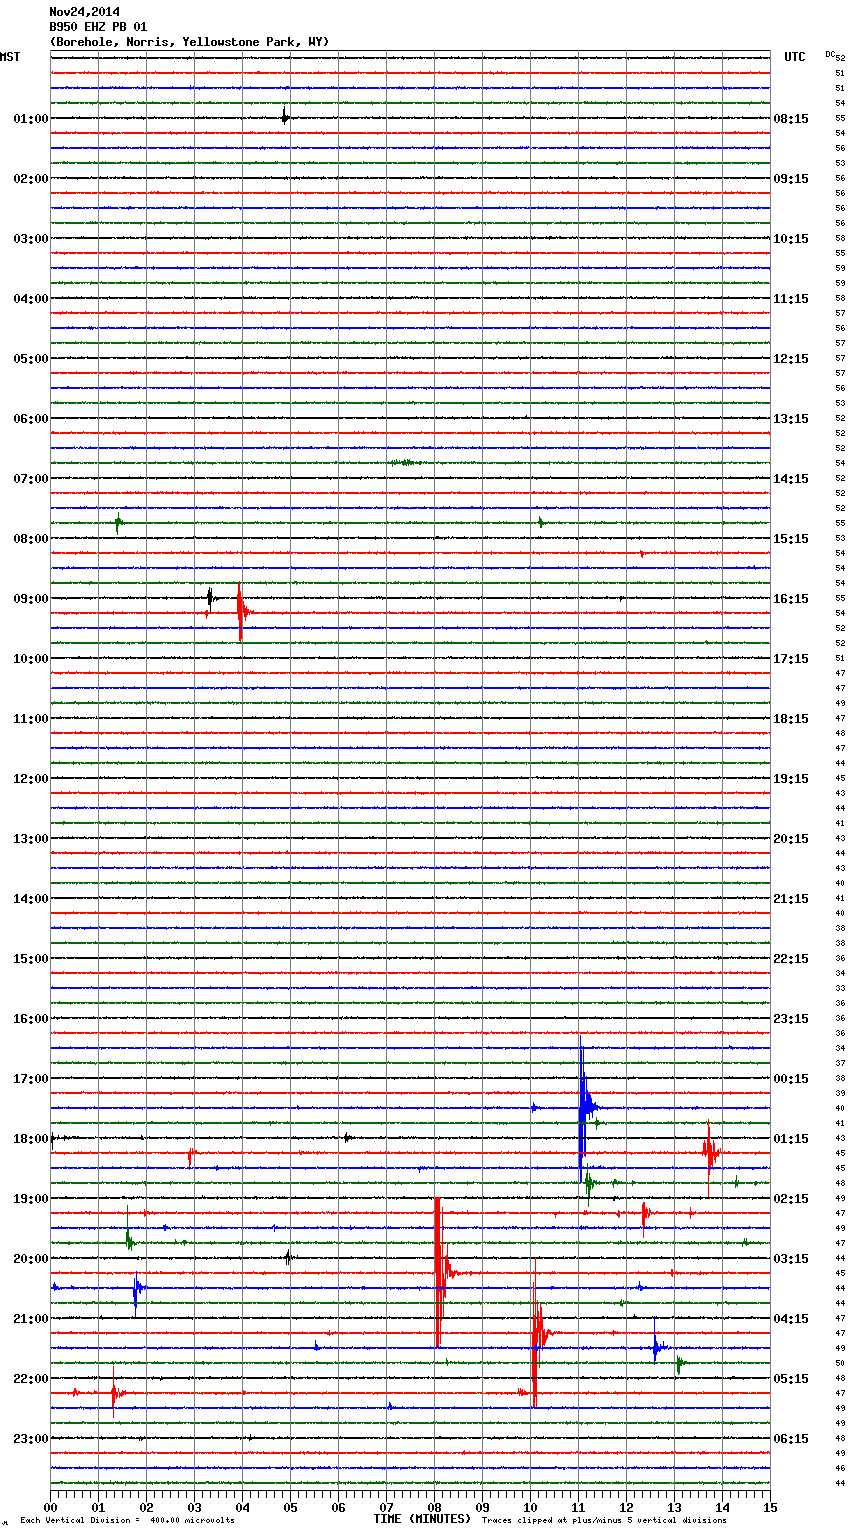
Task: Click the 18:15 UTC time label
Action: tap(791, 719)
